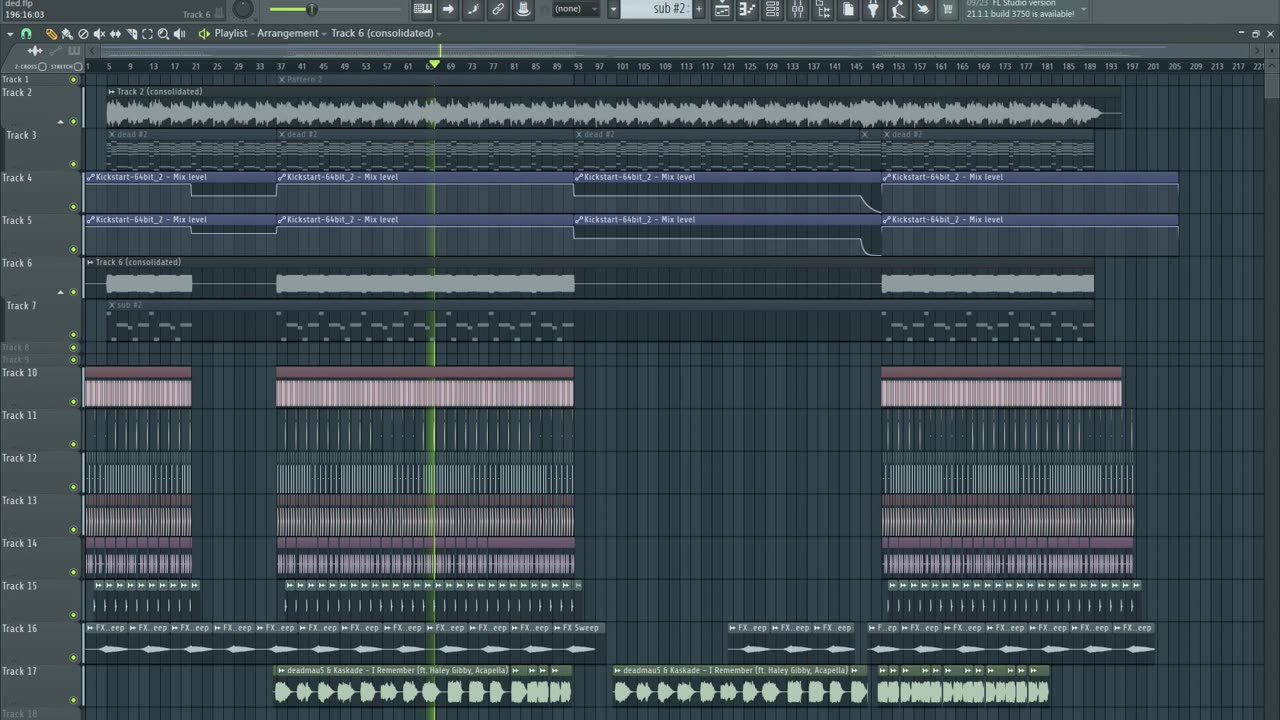Image resolution: width=1280 pixels, height=720 pixels.
Task: Select the Select tool
Action: click(147, 33)
